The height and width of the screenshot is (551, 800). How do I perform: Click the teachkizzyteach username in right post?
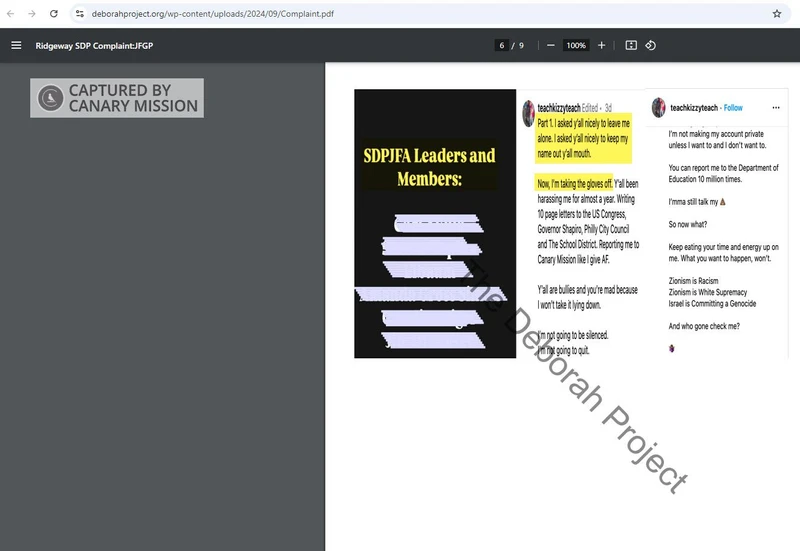693,108
